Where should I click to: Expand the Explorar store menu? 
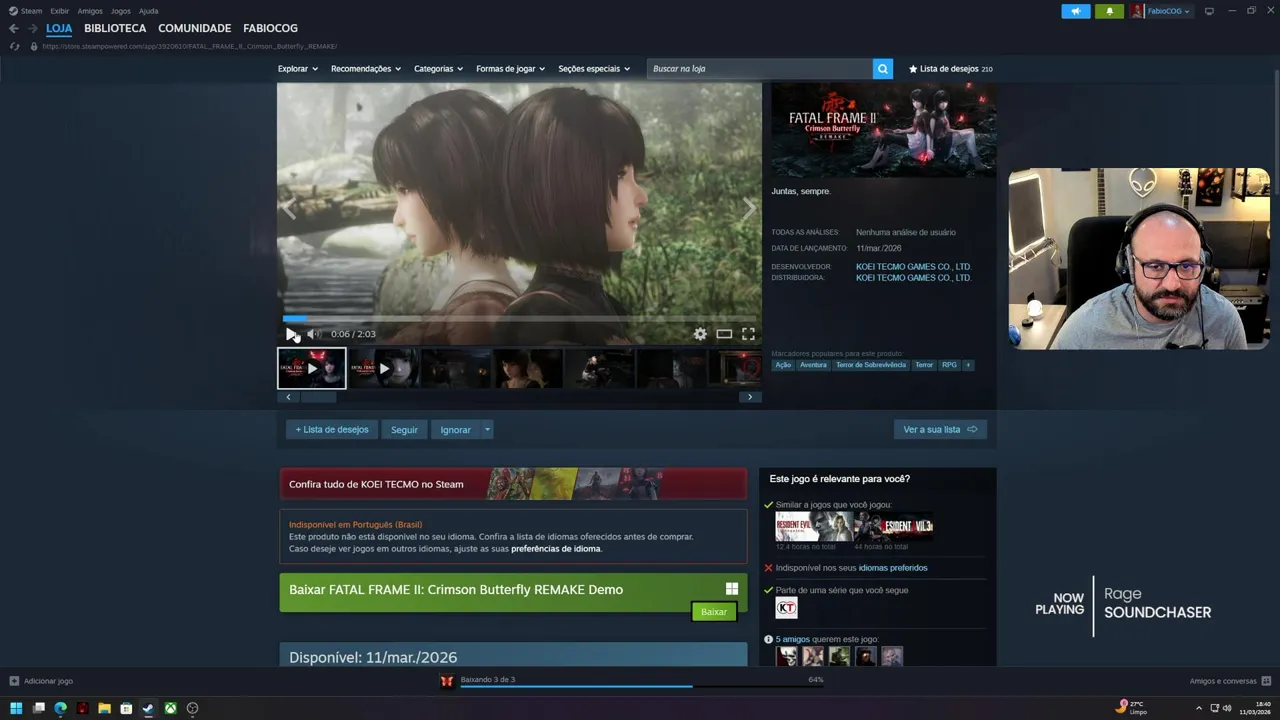(298, 69)
